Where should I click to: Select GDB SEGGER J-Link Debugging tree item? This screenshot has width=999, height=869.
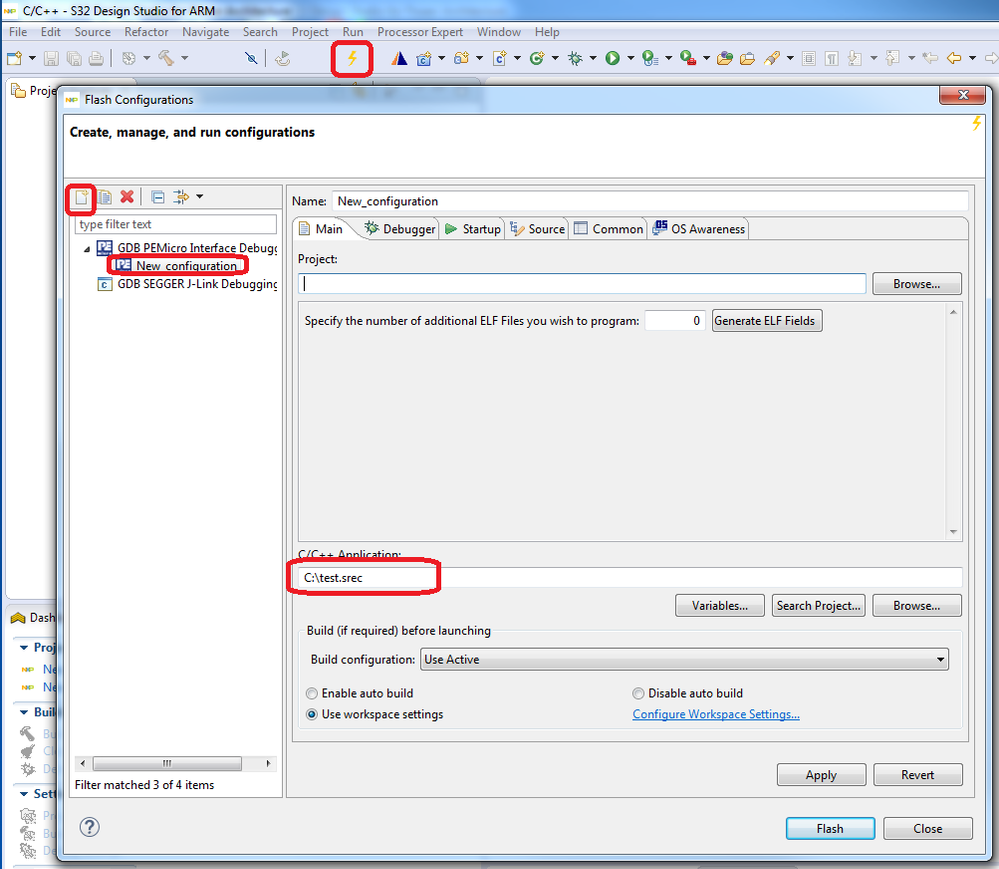187,284
